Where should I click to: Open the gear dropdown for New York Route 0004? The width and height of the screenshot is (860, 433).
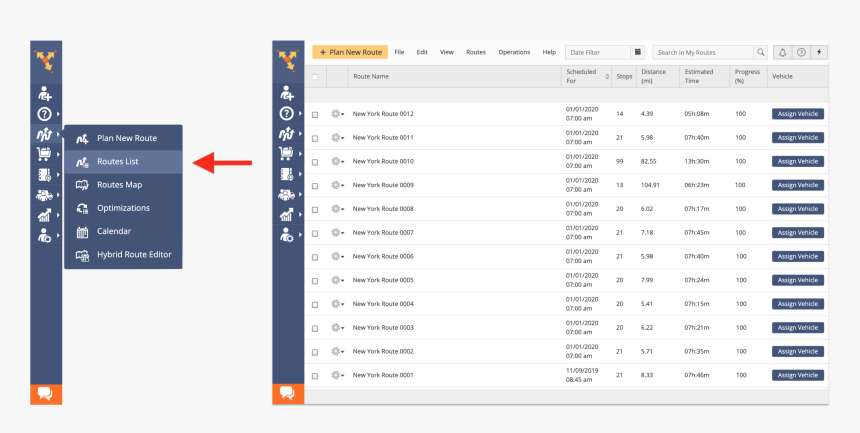[x=337, y=303]
